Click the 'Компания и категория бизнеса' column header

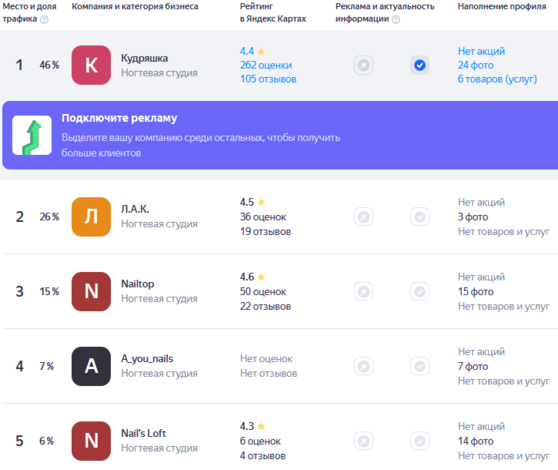pyautogui.click(x=135, y=6)
